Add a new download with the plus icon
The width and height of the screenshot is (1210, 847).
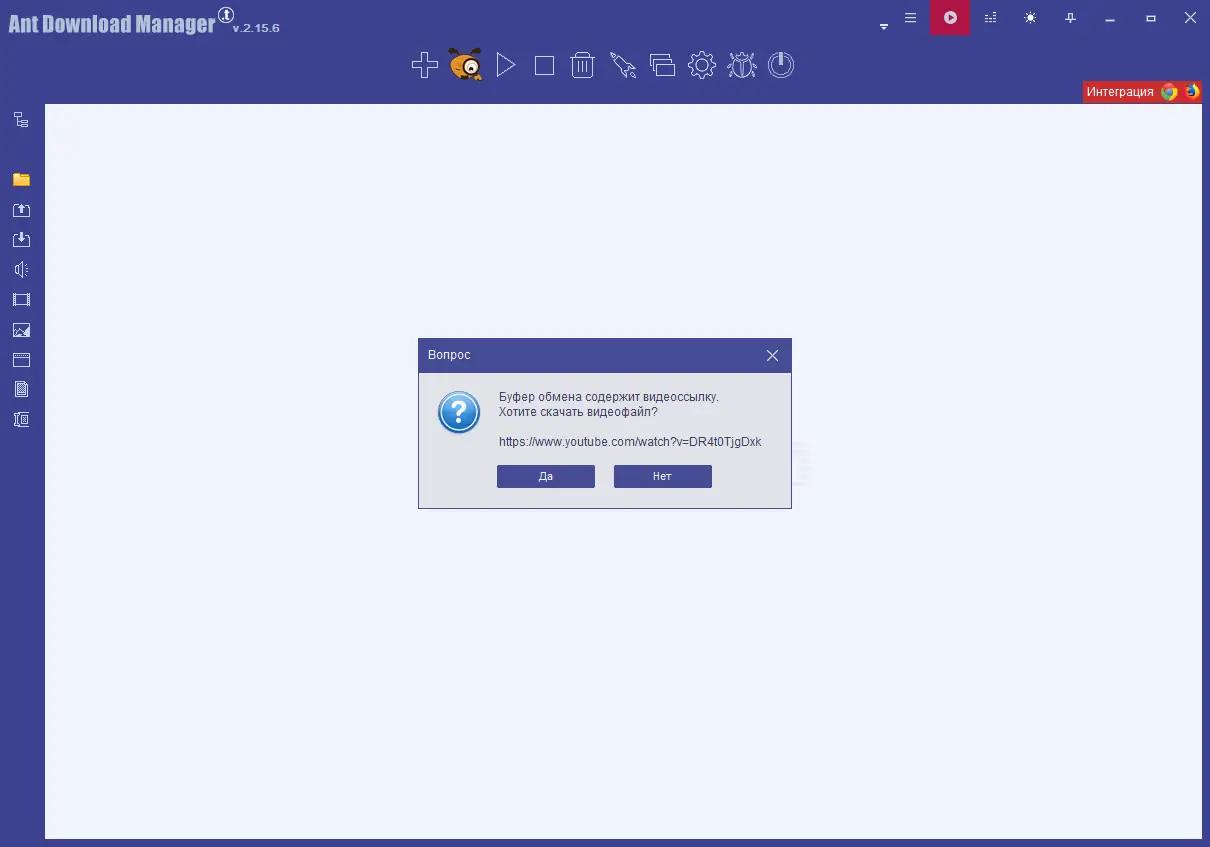[x=424, y=64]
